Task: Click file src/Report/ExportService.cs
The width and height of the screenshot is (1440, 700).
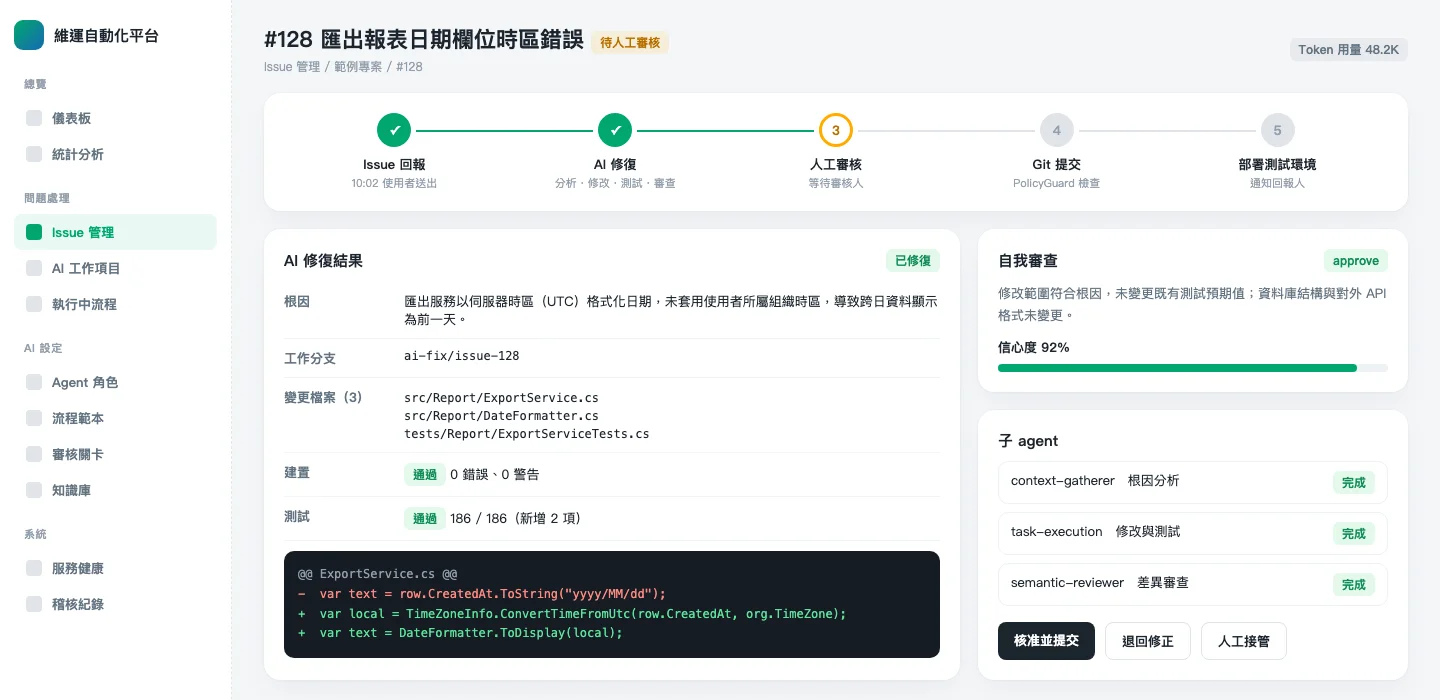Action: coord(501,398)
